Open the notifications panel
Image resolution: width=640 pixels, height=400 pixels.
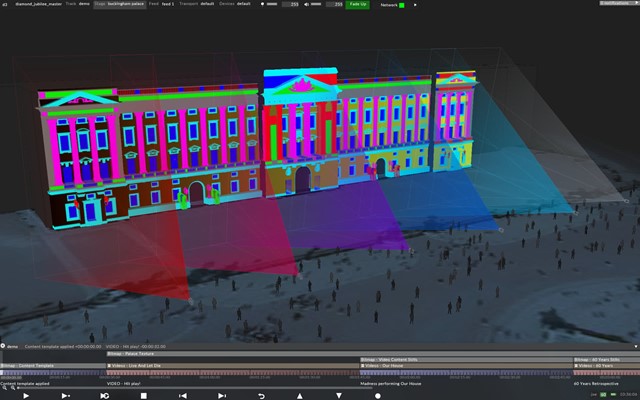pos(619,3)
